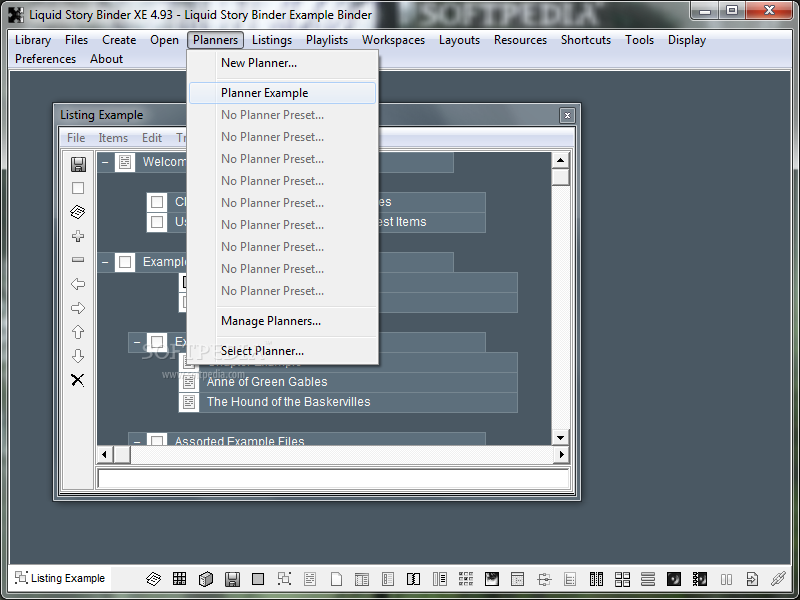Open the Library menu
The height and width of the screenshot is (600, 800).
(x=33, y=40)
